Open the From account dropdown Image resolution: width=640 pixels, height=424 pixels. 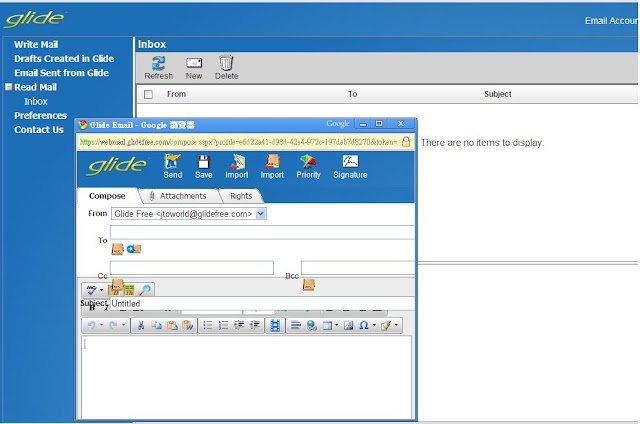260,213
